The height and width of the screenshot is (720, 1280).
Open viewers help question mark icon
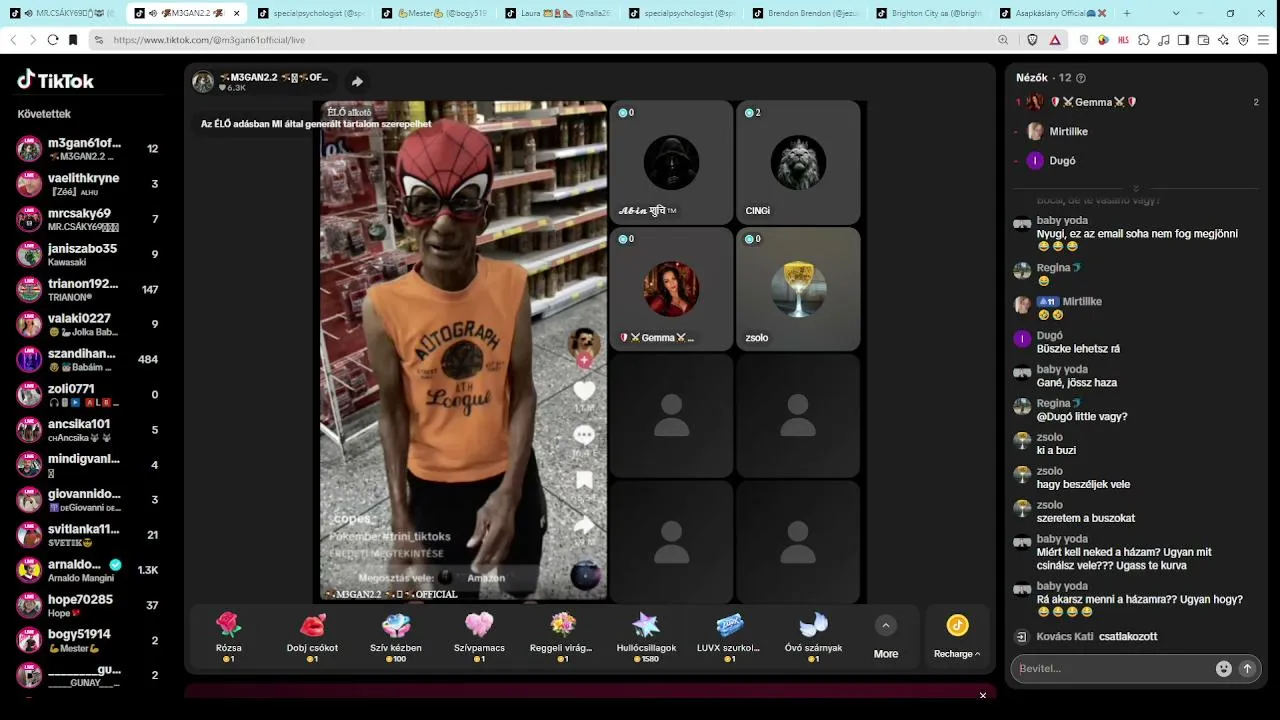click(x=1080, y=78)
